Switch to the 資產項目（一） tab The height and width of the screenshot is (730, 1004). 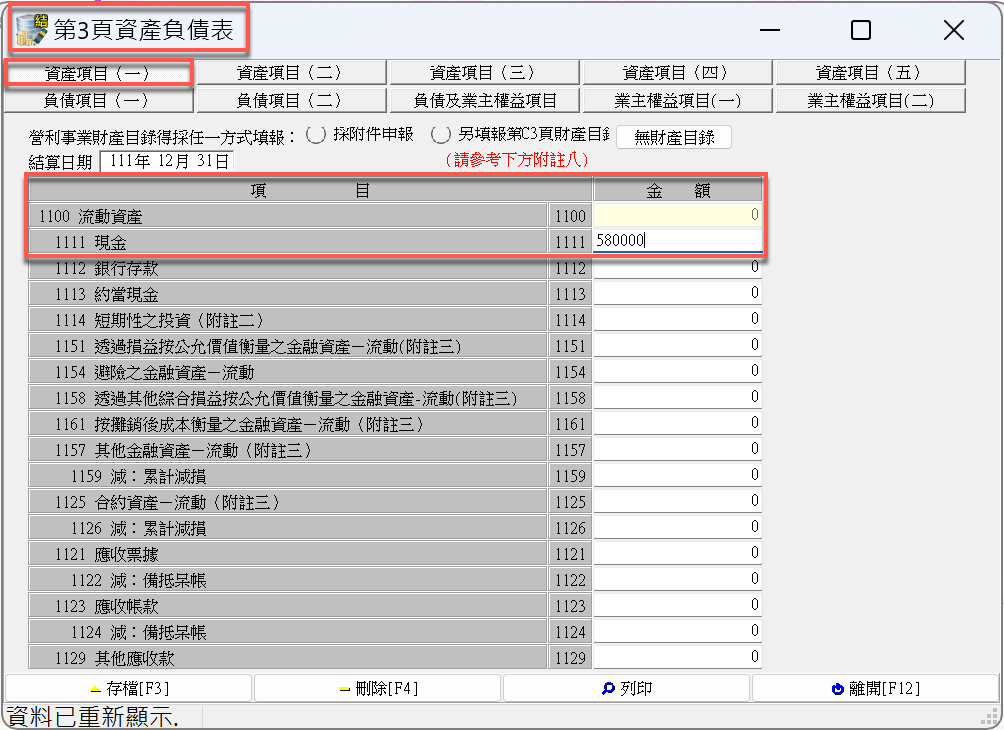[97, 73]
